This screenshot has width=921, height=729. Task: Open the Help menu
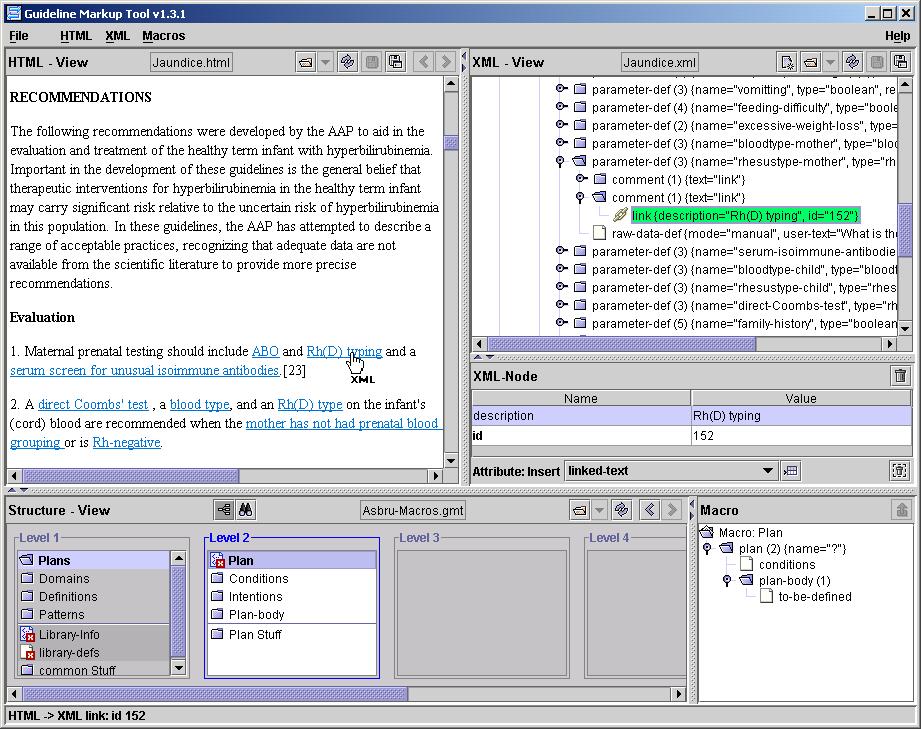[x=898, y=36]
